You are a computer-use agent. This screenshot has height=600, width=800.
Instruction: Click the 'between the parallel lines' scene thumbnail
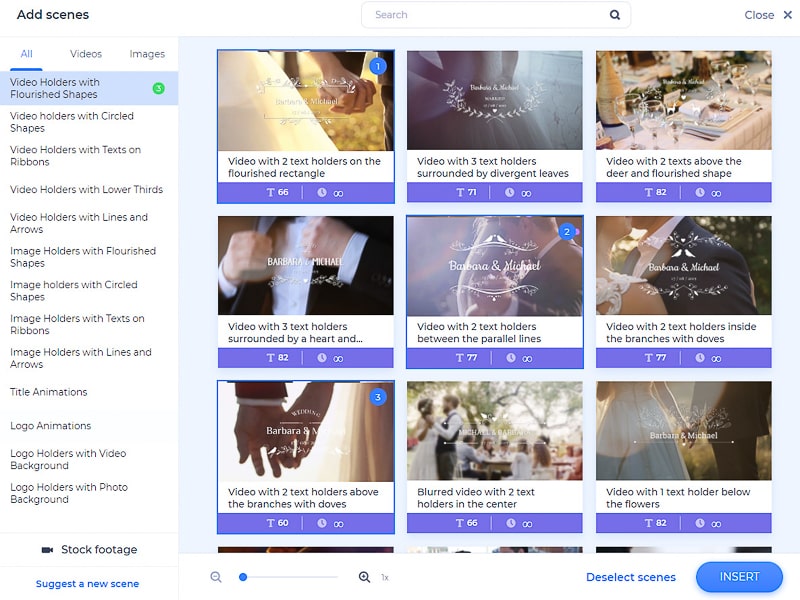tap(494, 266)
